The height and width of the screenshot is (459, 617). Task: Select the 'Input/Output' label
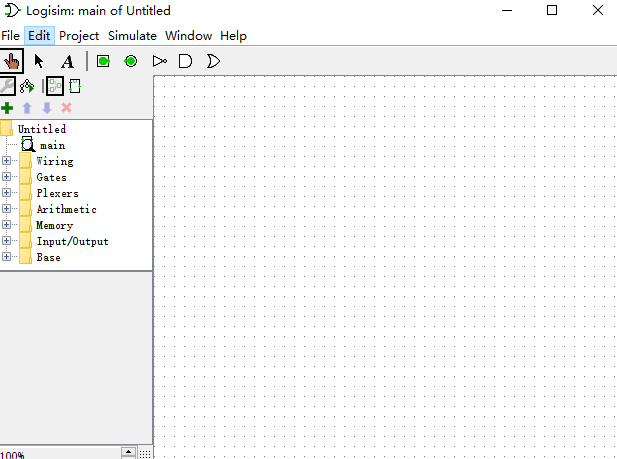tap(72, 241)
